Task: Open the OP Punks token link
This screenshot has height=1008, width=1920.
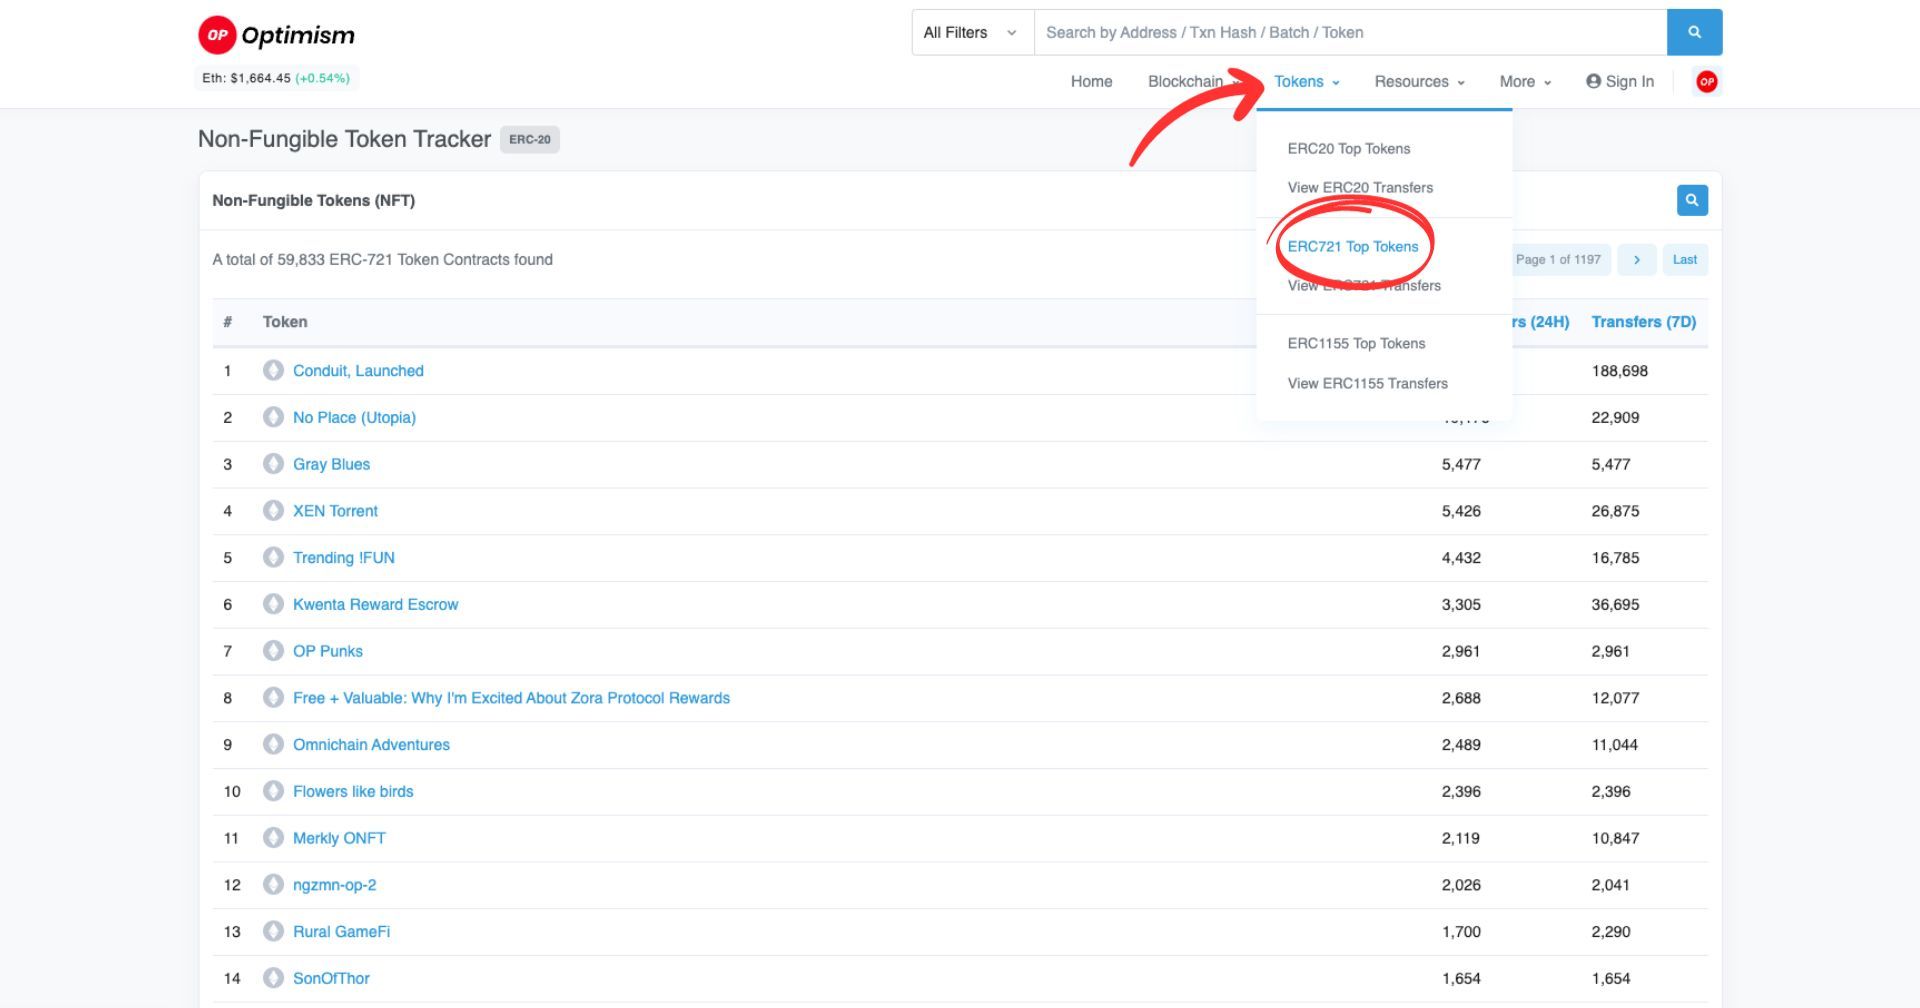Action: [x=327, y=652]
